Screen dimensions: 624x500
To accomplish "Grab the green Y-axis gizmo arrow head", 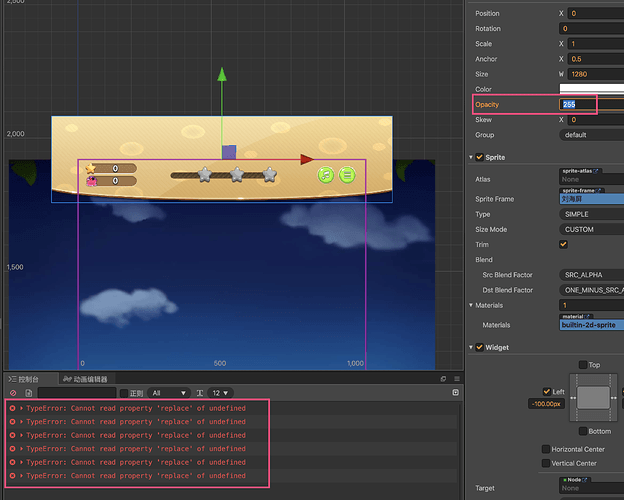I will 222,74.
